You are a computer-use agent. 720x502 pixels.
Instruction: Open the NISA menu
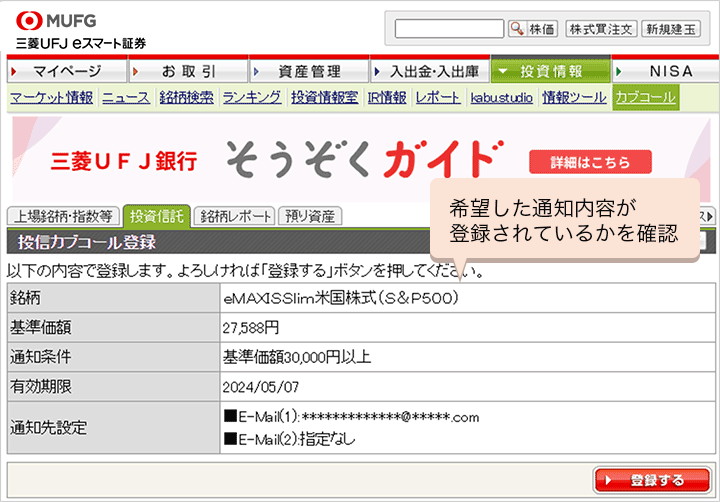tap(666, 71)
